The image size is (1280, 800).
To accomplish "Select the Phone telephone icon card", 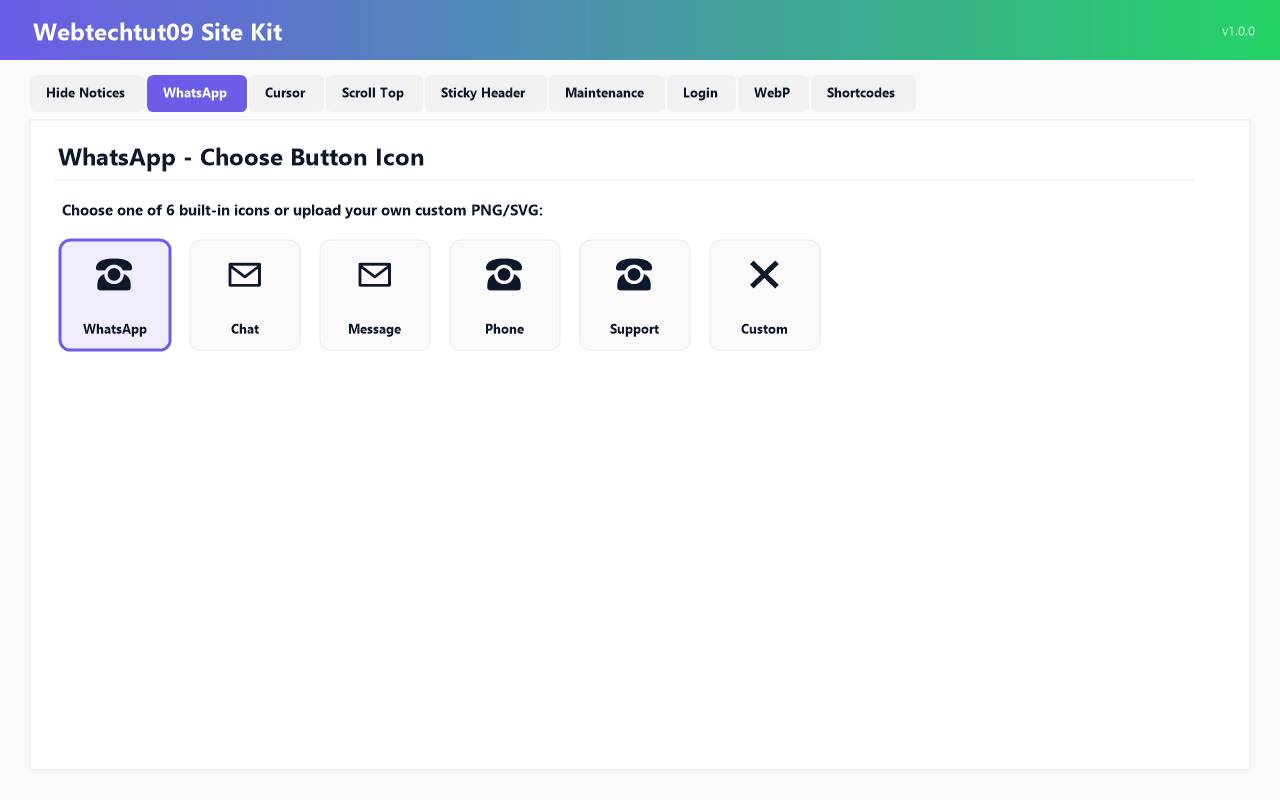I will 505,295.
